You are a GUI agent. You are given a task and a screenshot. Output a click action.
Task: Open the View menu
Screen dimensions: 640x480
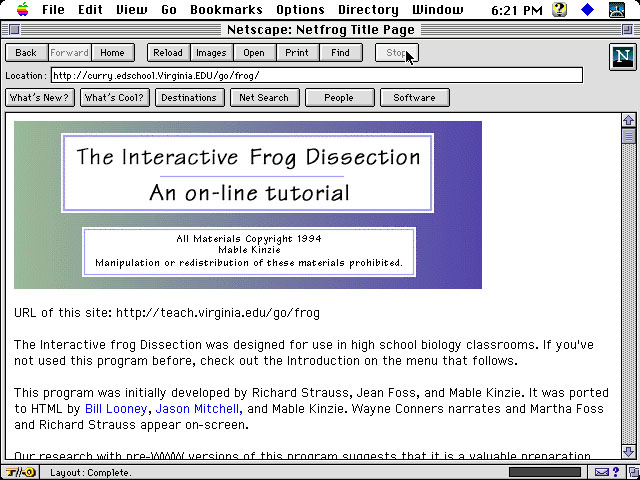coord(132,10)
